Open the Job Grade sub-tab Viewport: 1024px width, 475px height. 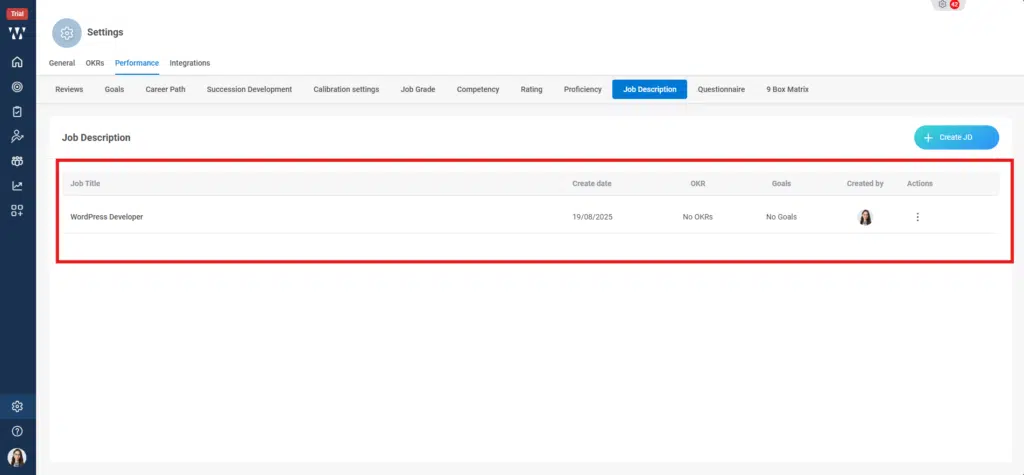418,90
